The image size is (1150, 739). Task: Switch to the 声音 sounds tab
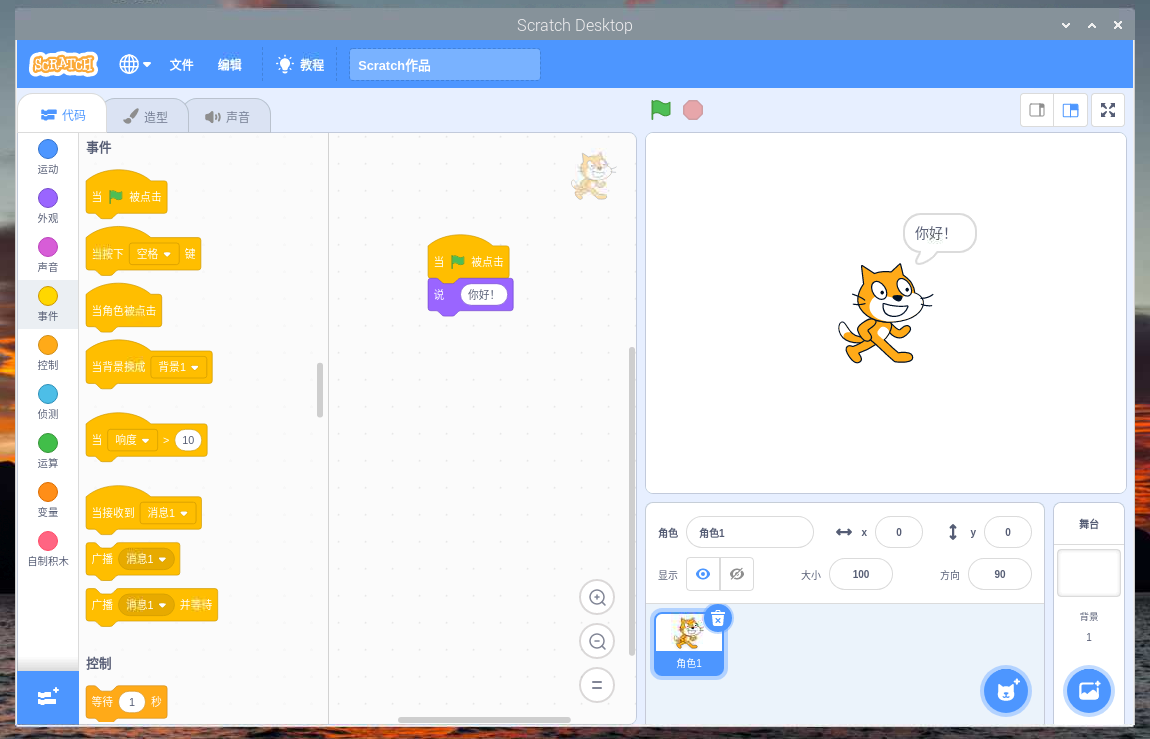click(227, 117)
